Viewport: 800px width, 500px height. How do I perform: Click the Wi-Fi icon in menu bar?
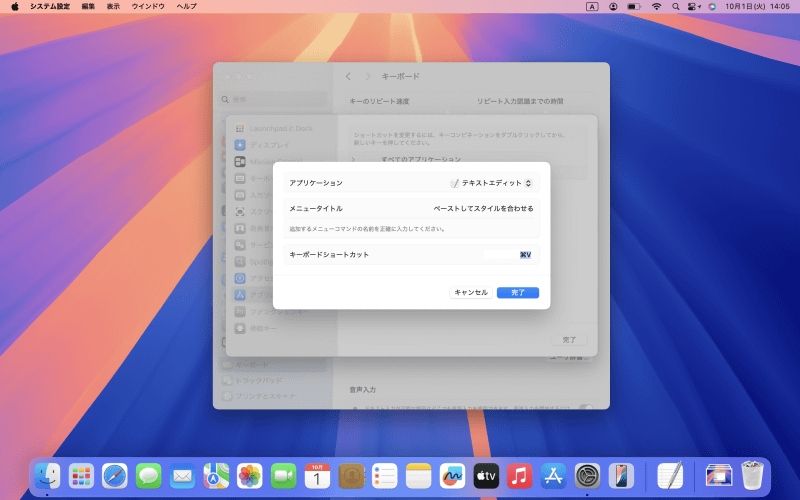(x=657, y=7)
